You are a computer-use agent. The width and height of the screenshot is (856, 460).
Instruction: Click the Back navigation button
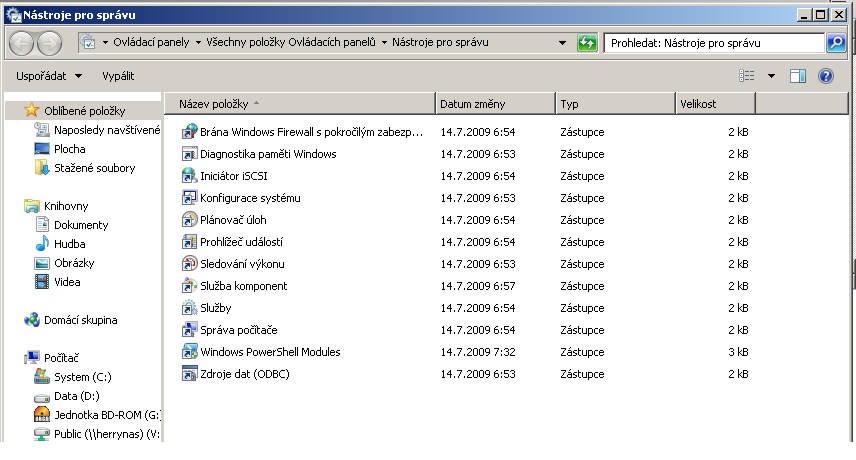[22, 44]
